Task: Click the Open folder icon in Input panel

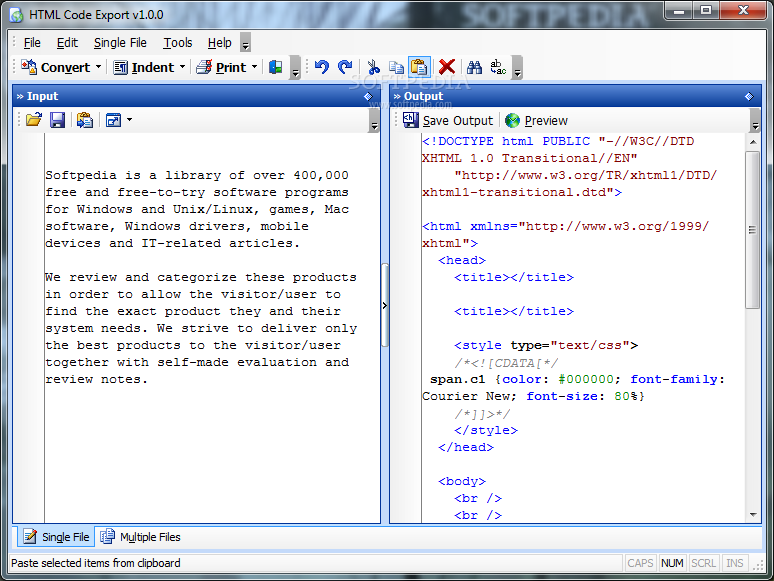Action: click(34, 120)
